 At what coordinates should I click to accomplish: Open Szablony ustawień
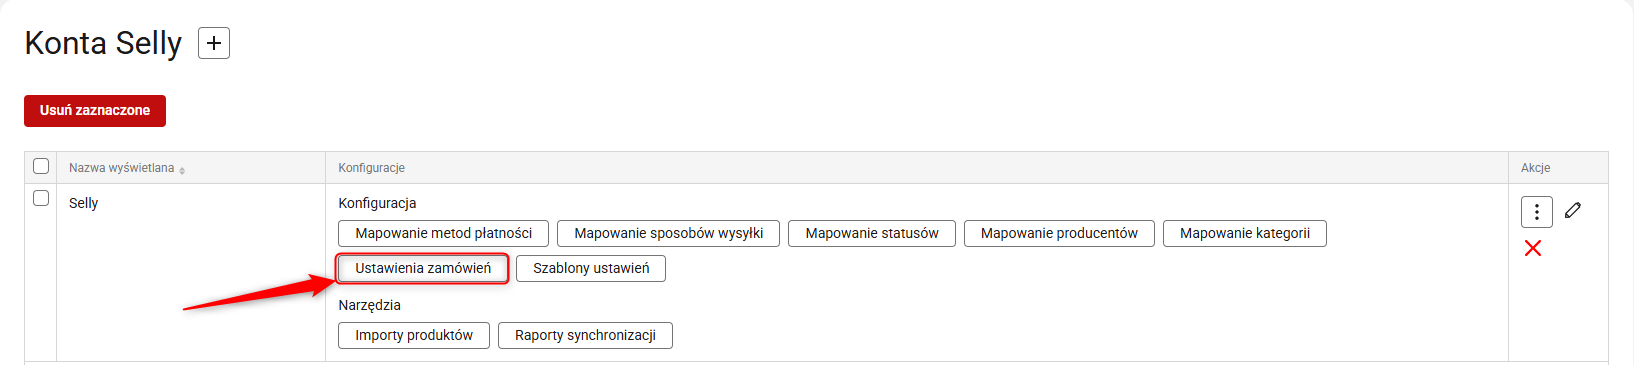coord(591,268)
